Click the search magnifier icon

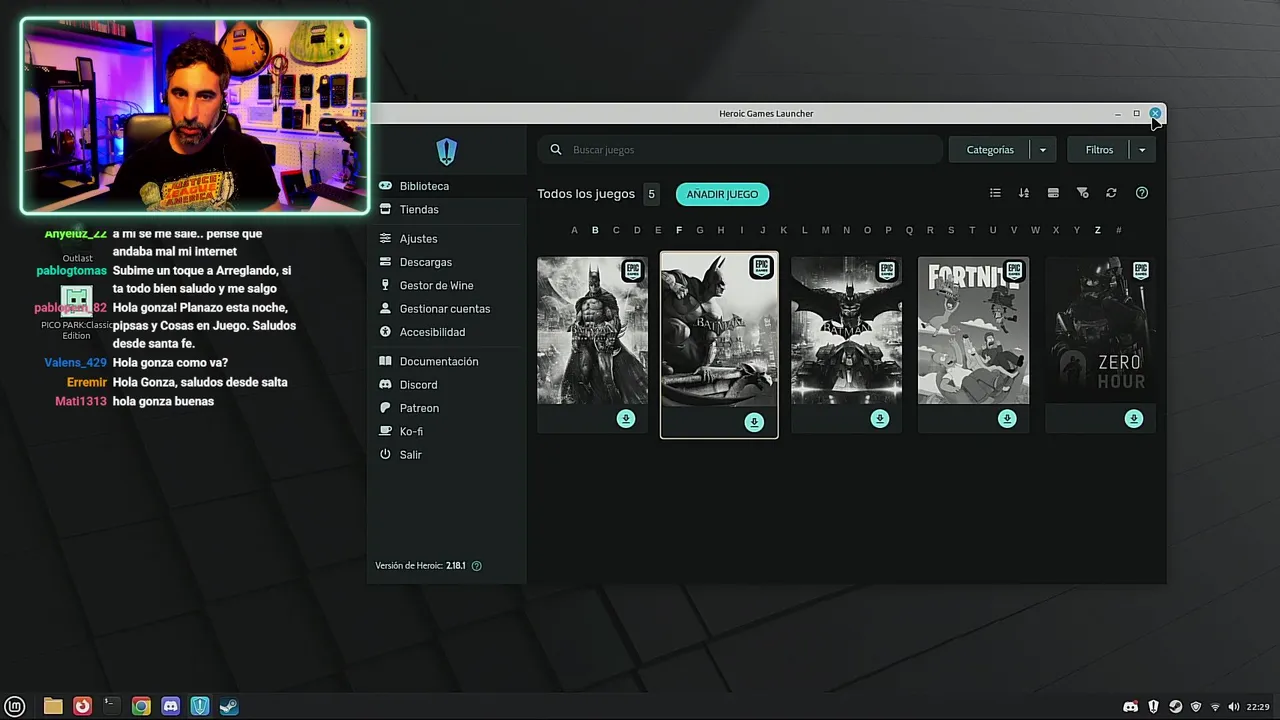click(556, 150)
